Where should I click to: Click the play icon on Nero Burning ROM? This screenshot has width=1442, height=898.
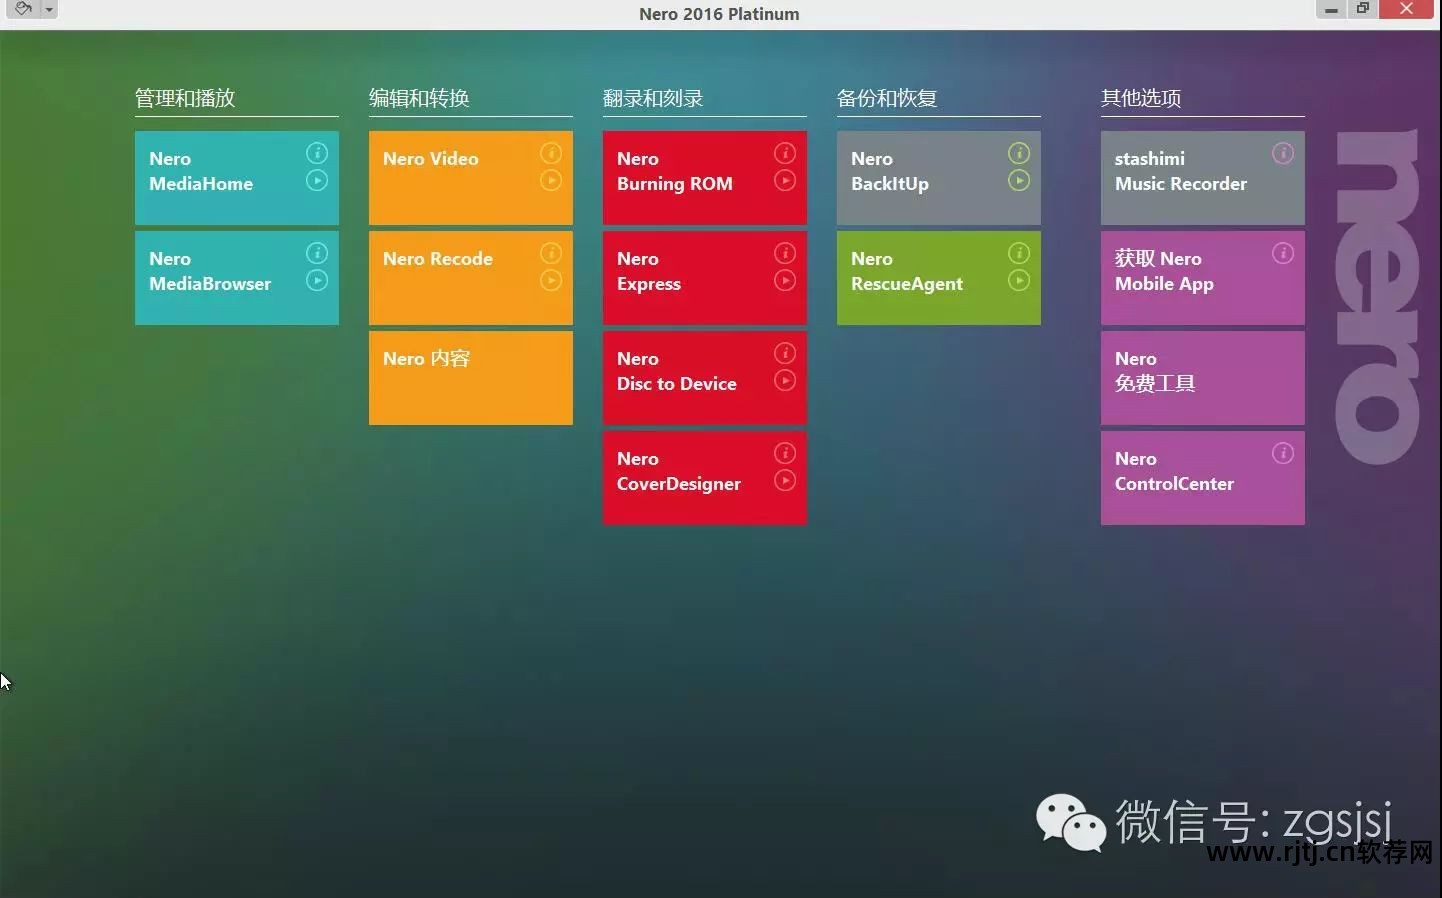[785, 181]
